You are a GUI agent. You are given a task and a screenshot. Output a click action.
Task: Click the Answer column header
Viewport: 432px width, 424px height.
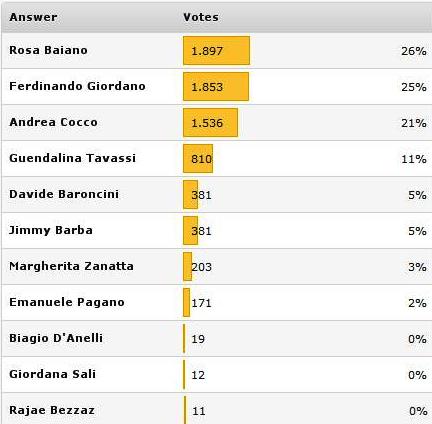click(x=33, y=17)
